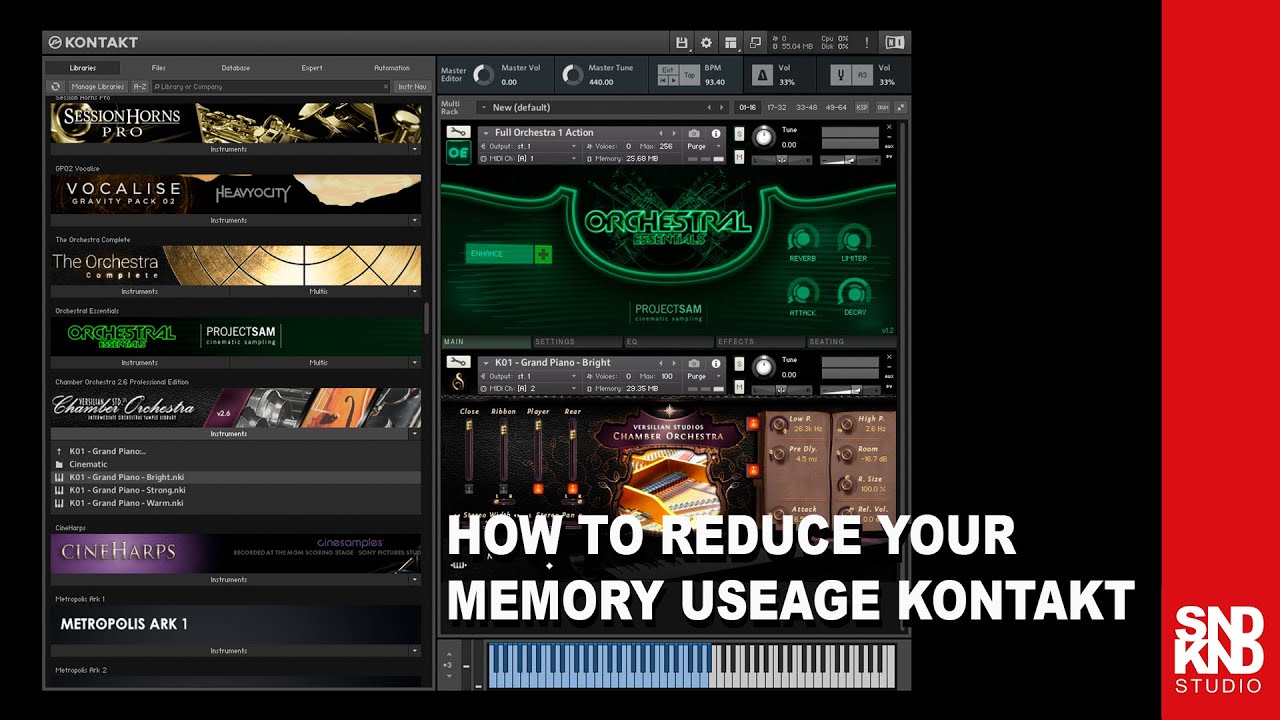
Task: Clear the library search field
Action: tap(386, 87)
